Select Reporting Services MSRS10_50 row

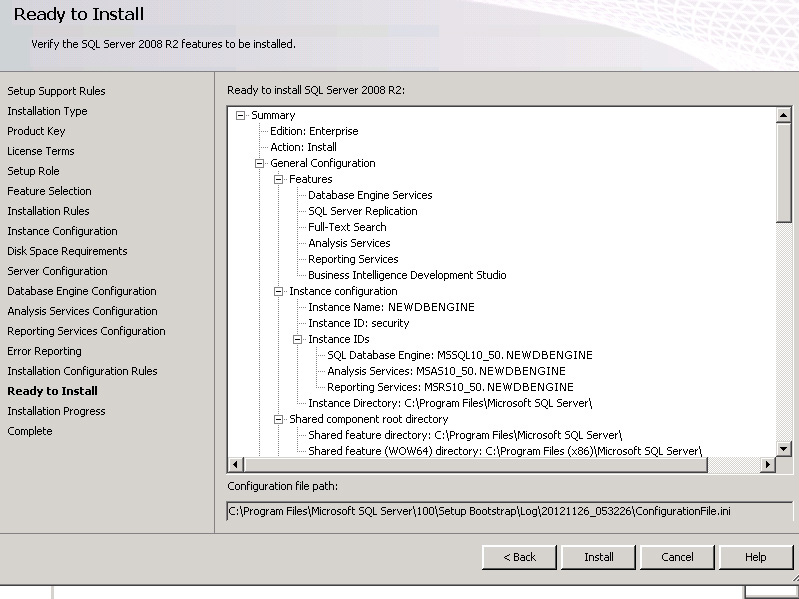(450, 387)
